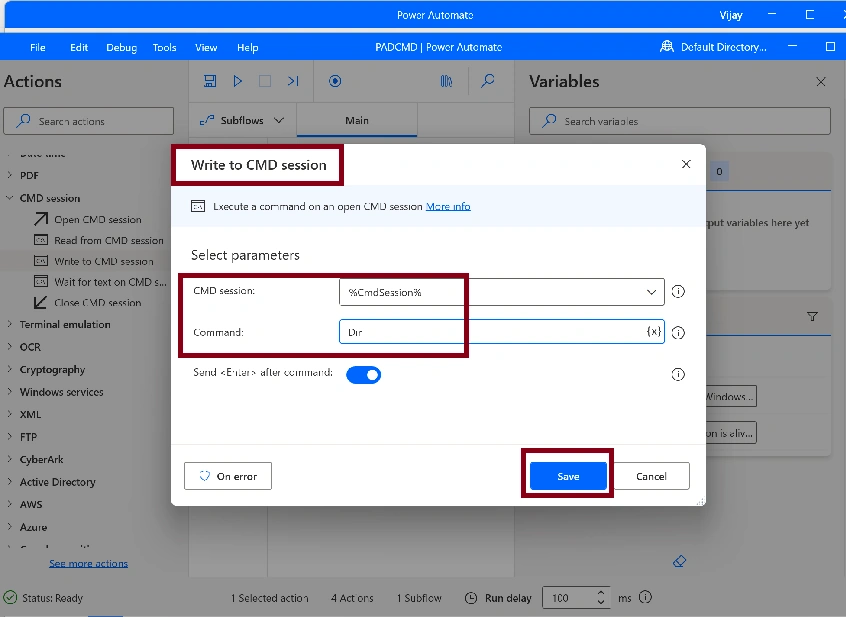
Task: Close the Variables panel
Action: click(x=821, y=81)
